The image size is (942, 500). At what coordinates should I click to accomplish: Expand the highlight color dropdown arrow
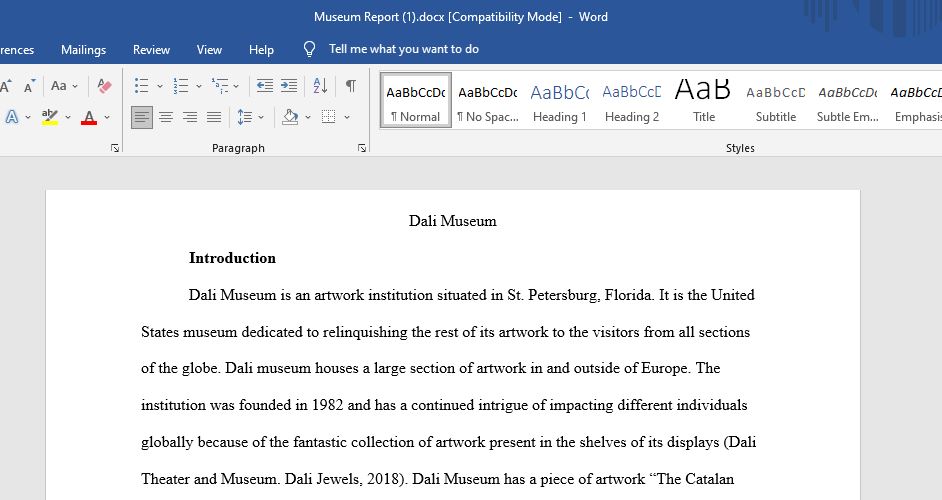click(x=67, y=117)
